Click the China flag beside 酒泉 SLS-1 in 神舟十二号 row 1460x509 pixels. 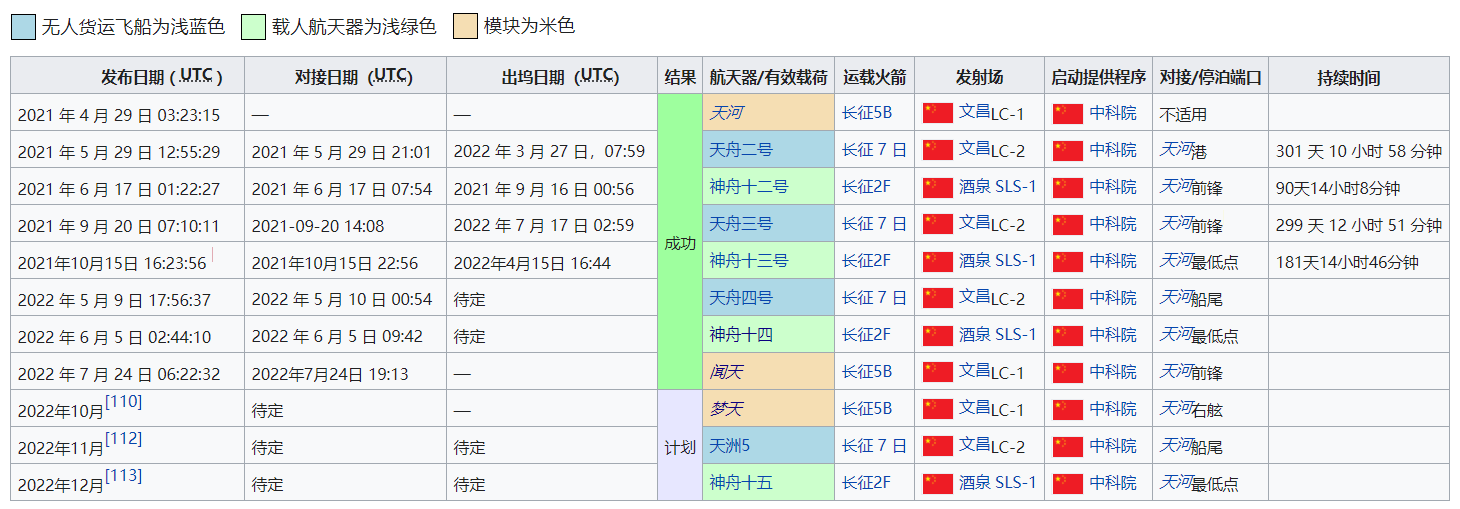click(x=937, y=187)
